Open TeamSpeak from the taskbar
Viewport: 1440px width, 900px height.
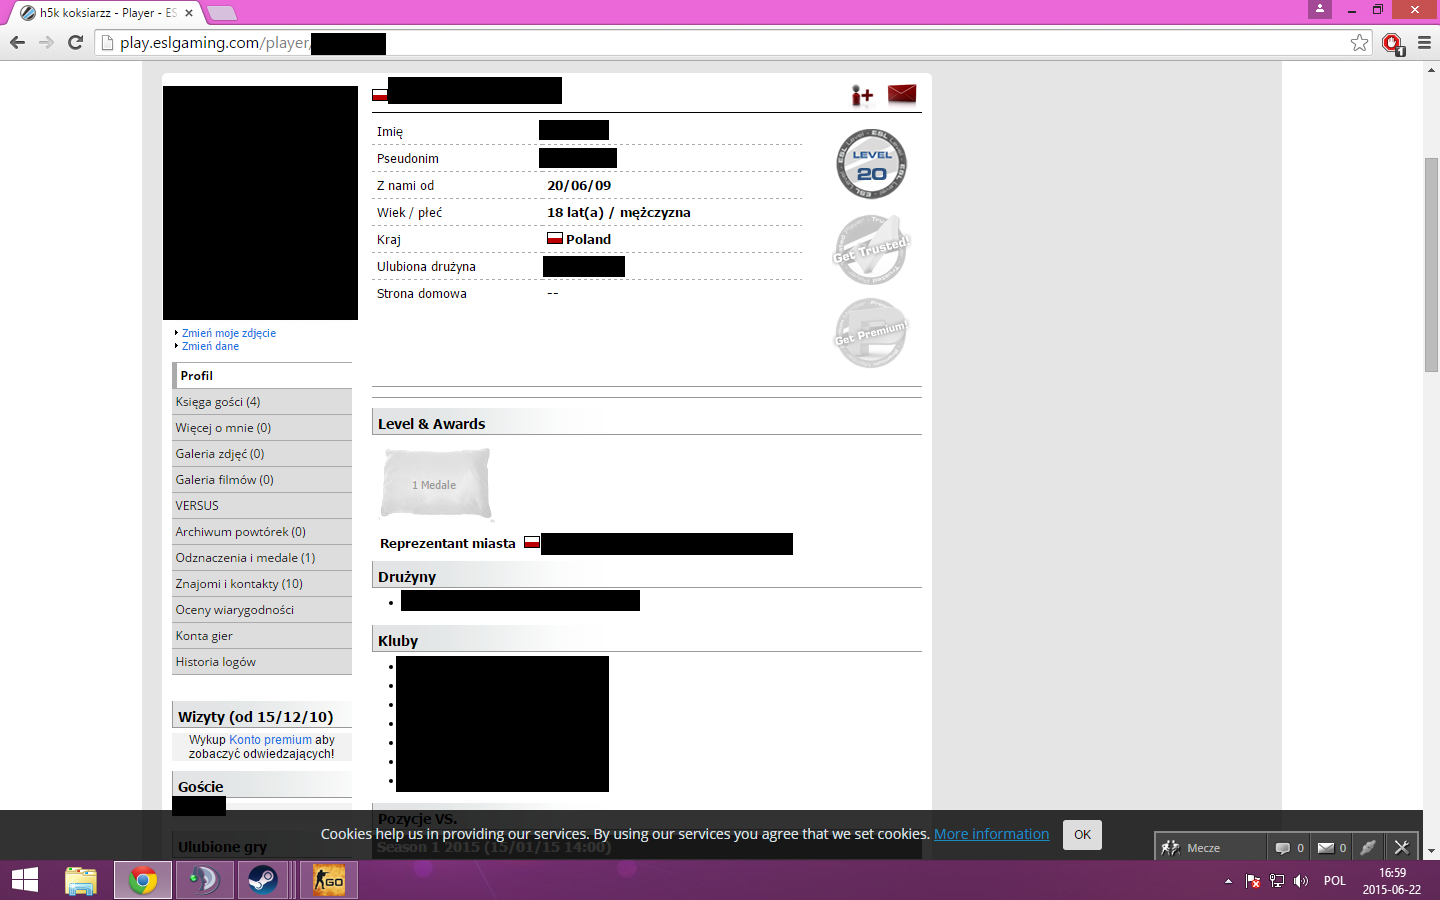click(204, 880)
